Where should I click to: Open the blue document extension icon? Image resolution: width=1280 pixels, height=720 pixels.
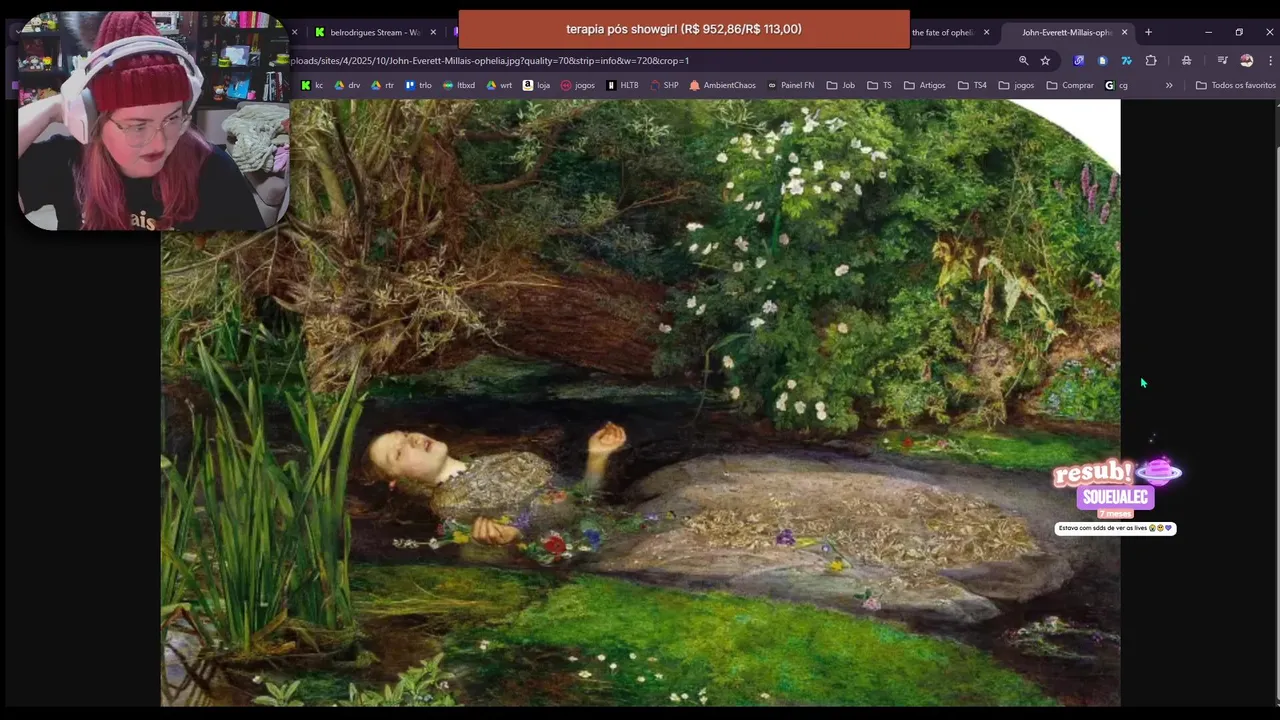[1102, 60]
